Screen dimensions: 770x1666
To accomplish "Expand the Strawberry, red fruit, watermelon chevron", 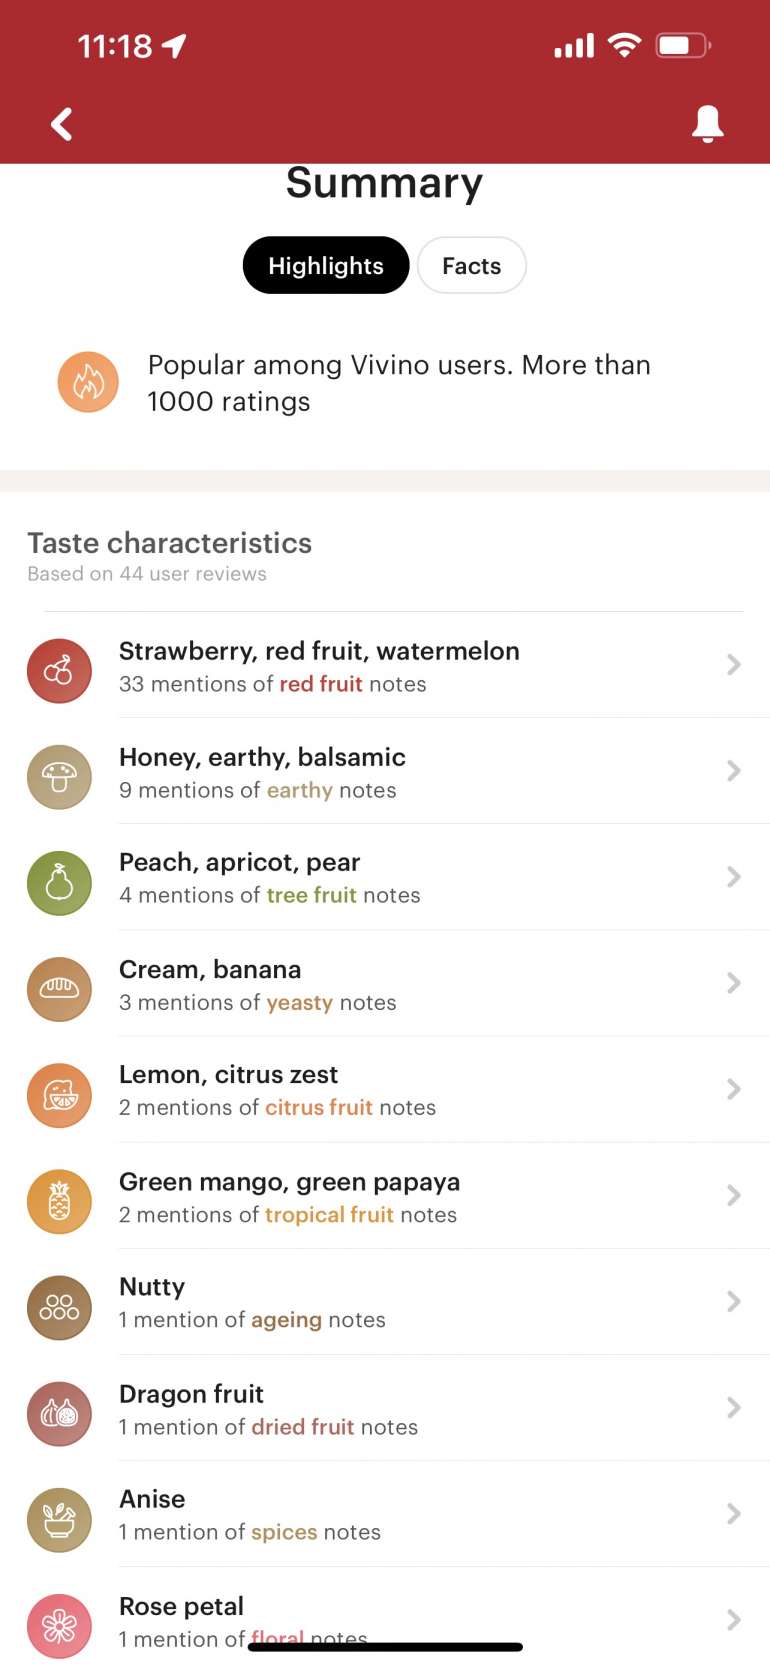I will [x=733, y=665].
